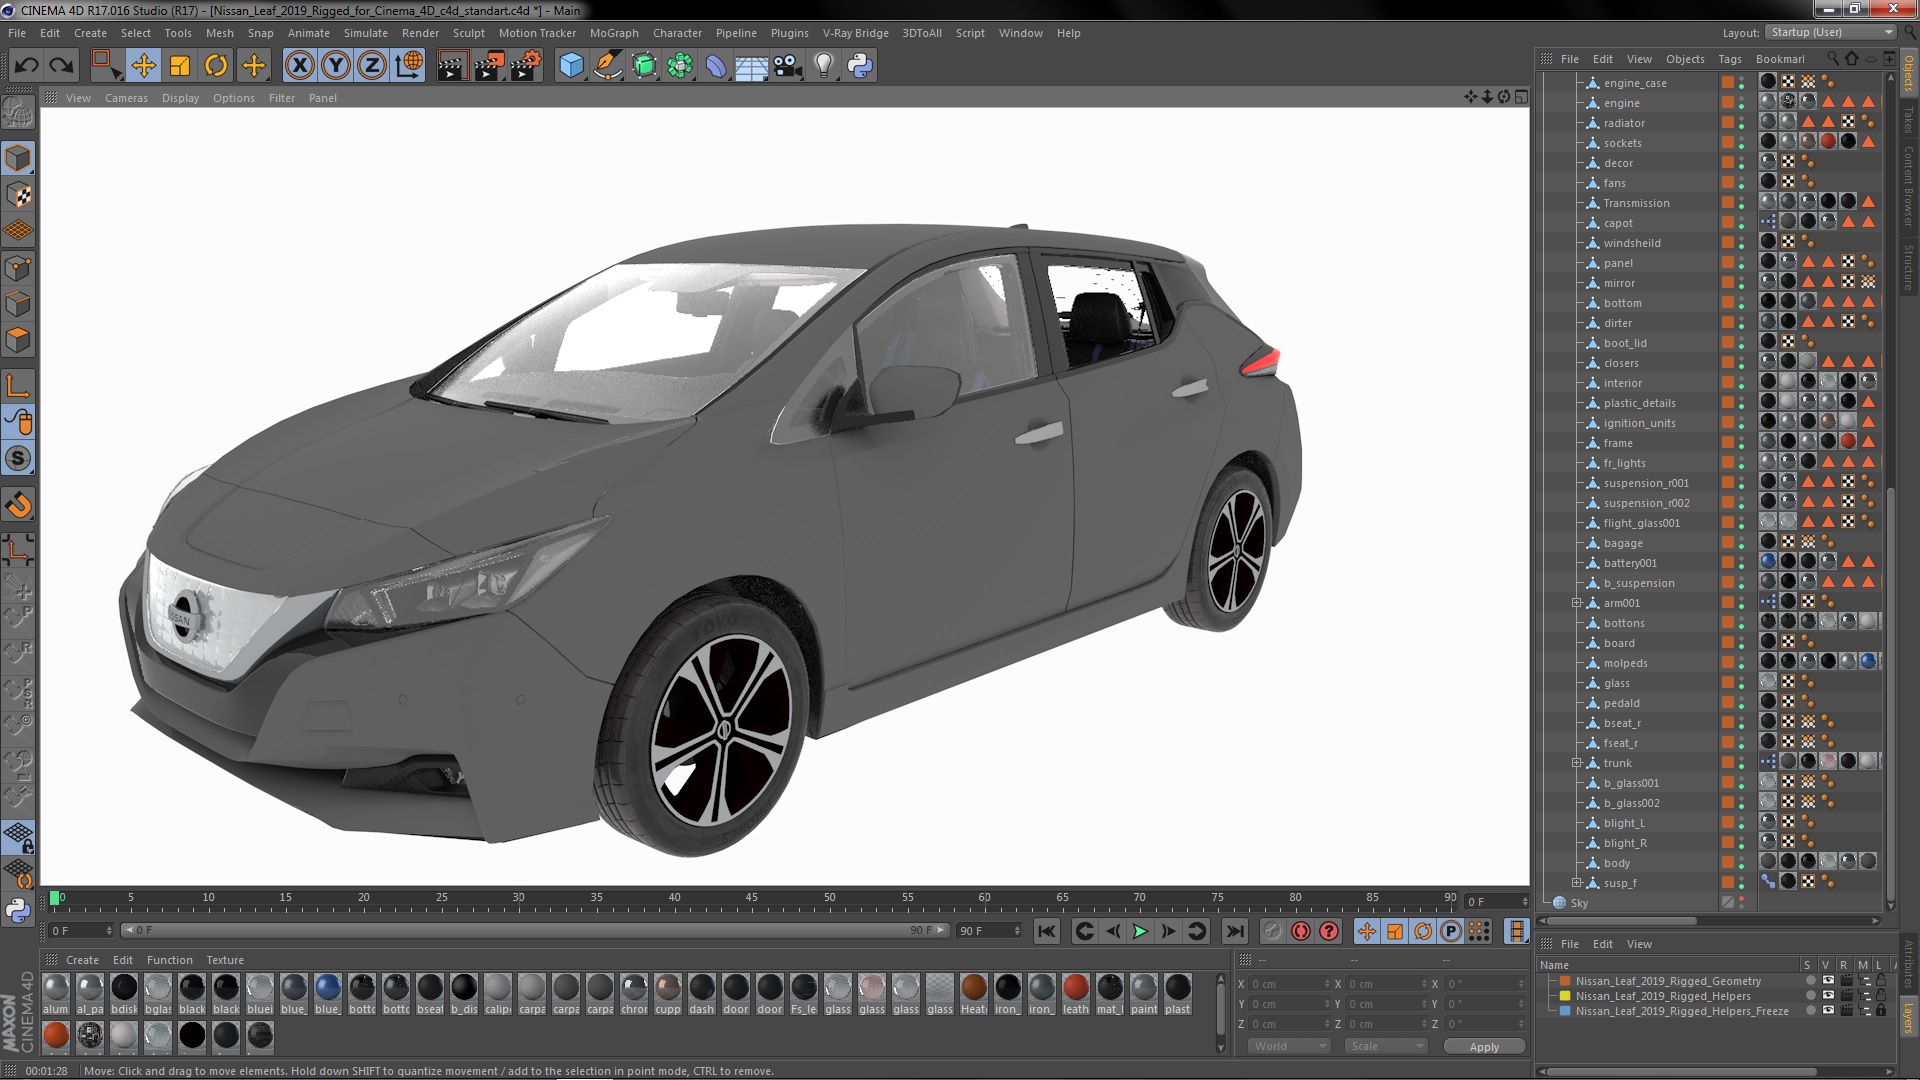Open the camera objects icon
1920x1080 pixels.
click(x=788, y=66)
